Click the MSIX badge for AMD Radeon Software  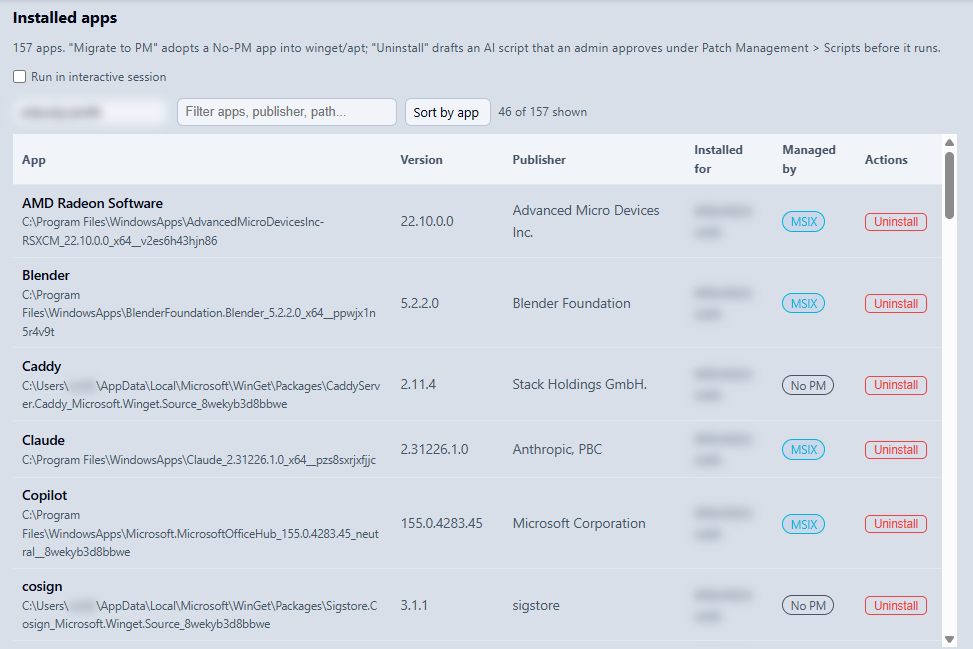804,222
